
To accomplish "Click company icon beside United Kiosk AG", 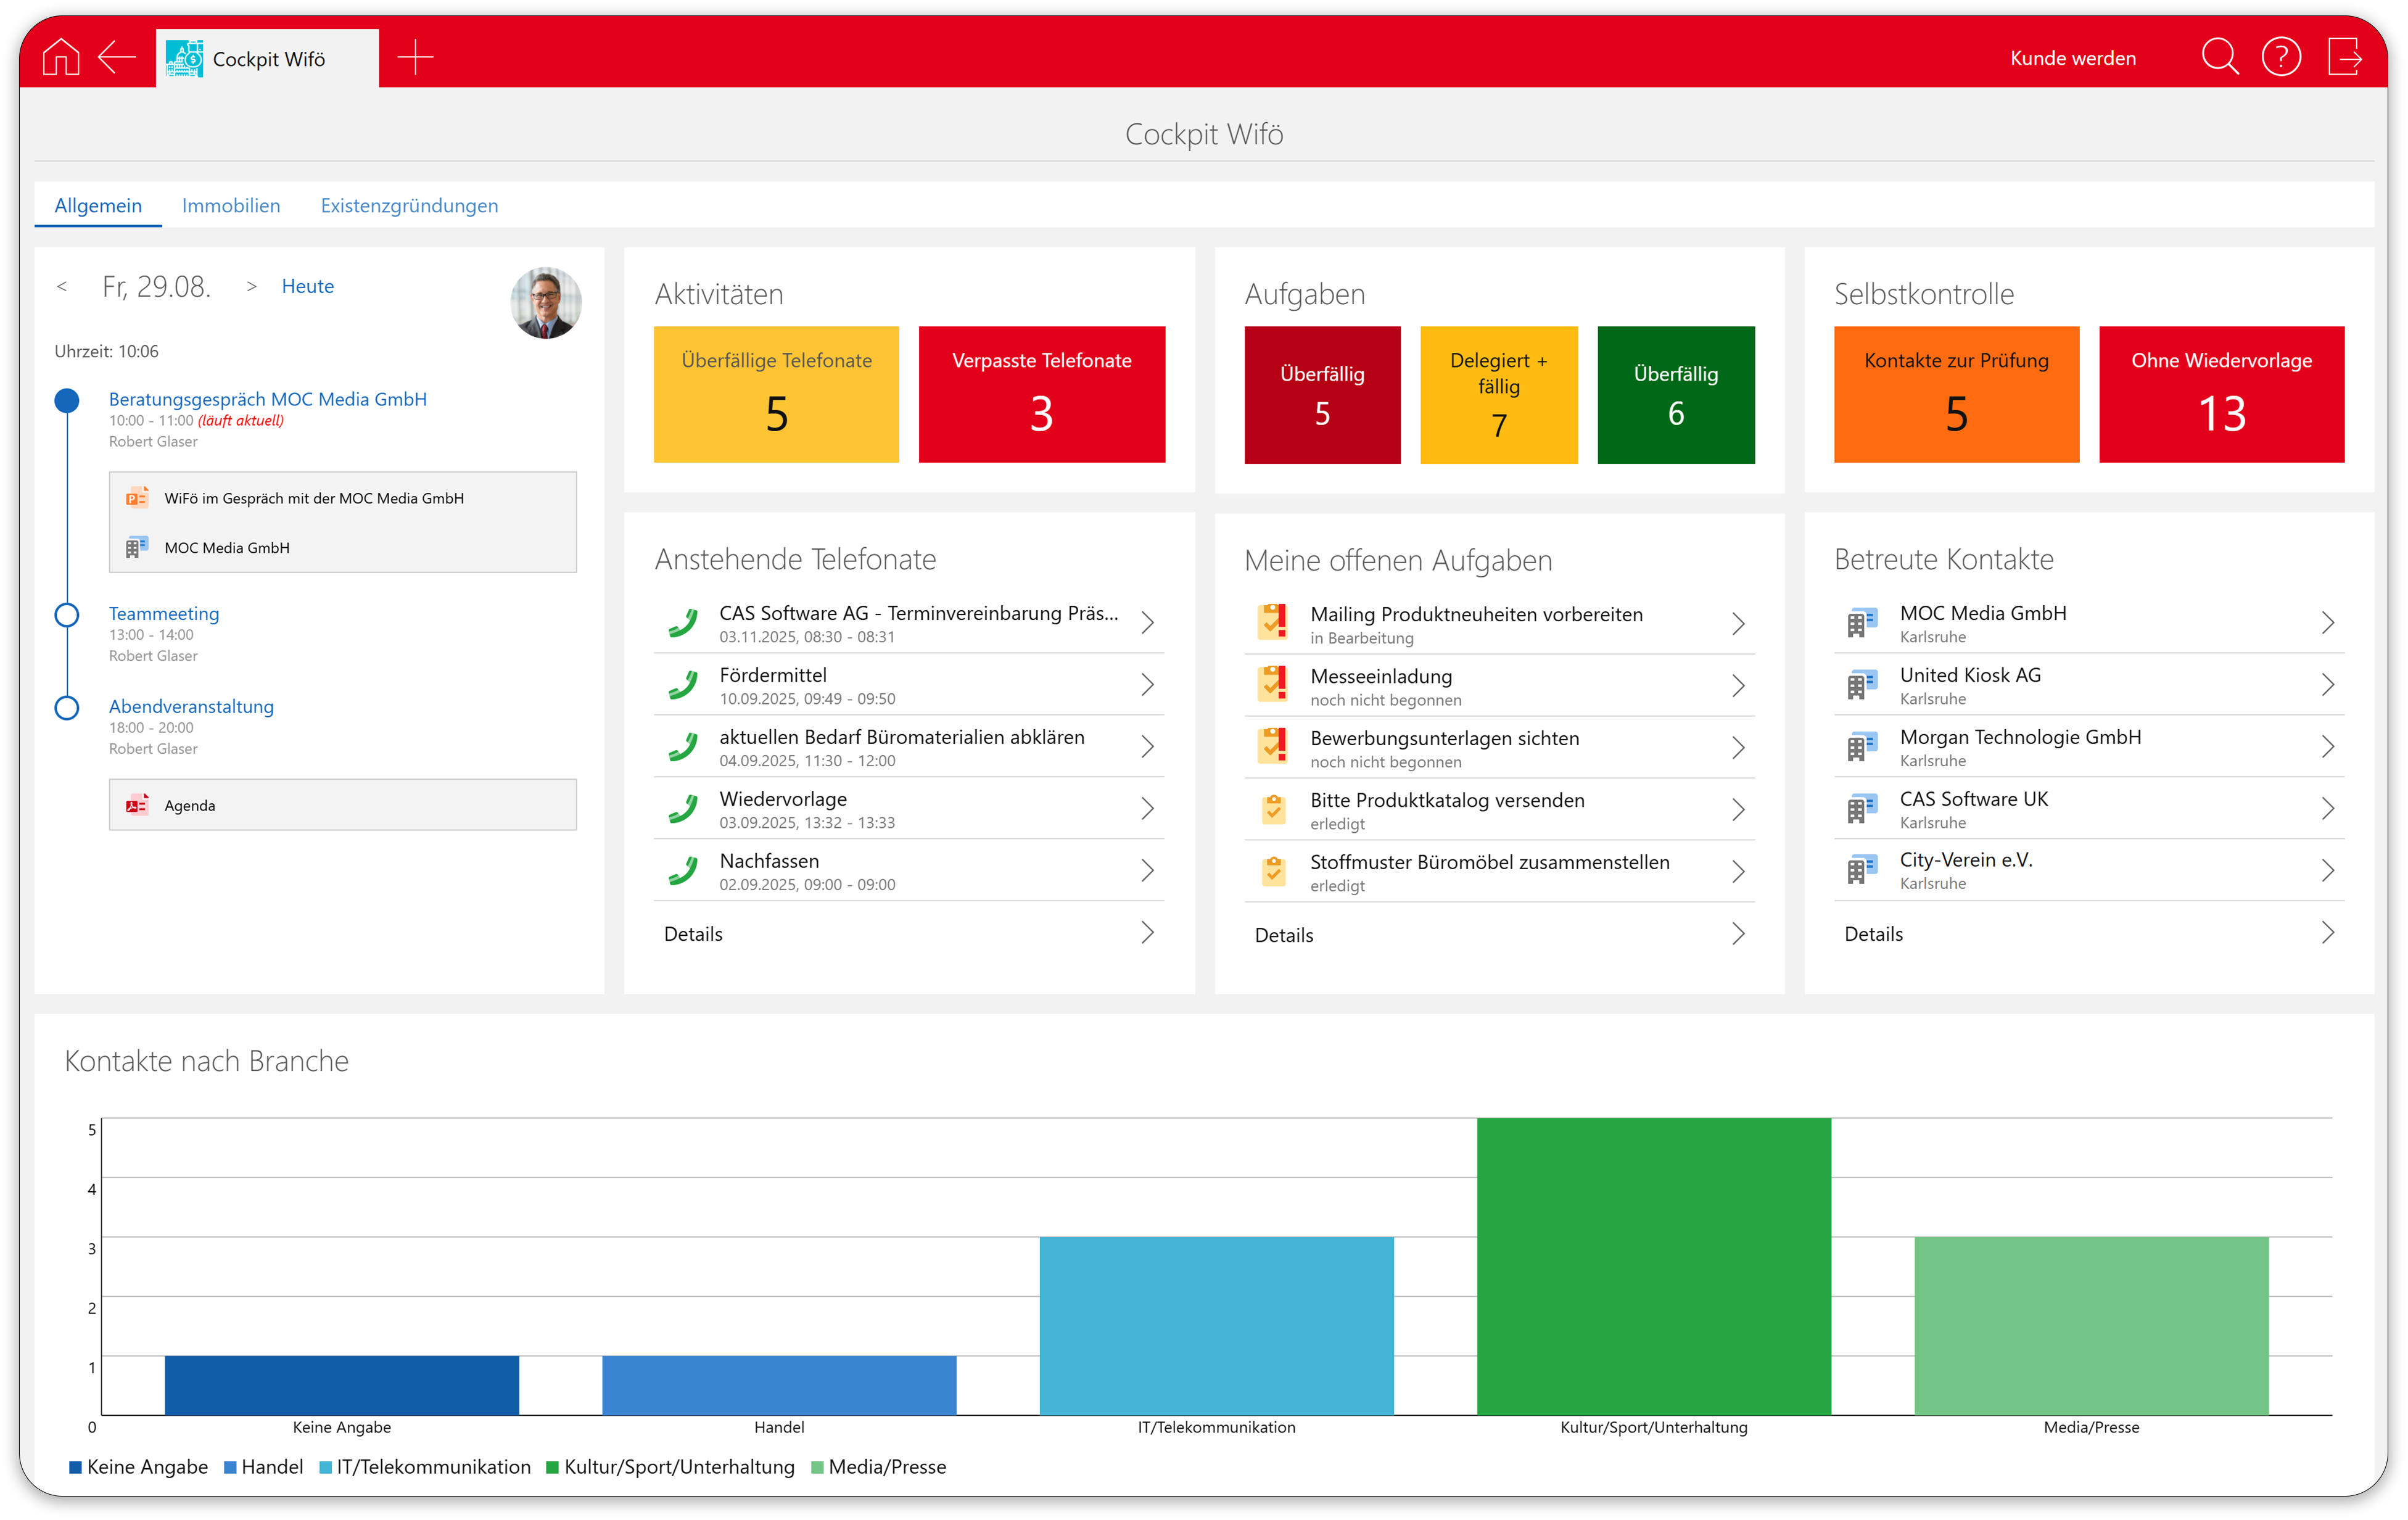I will (1862, 686).
